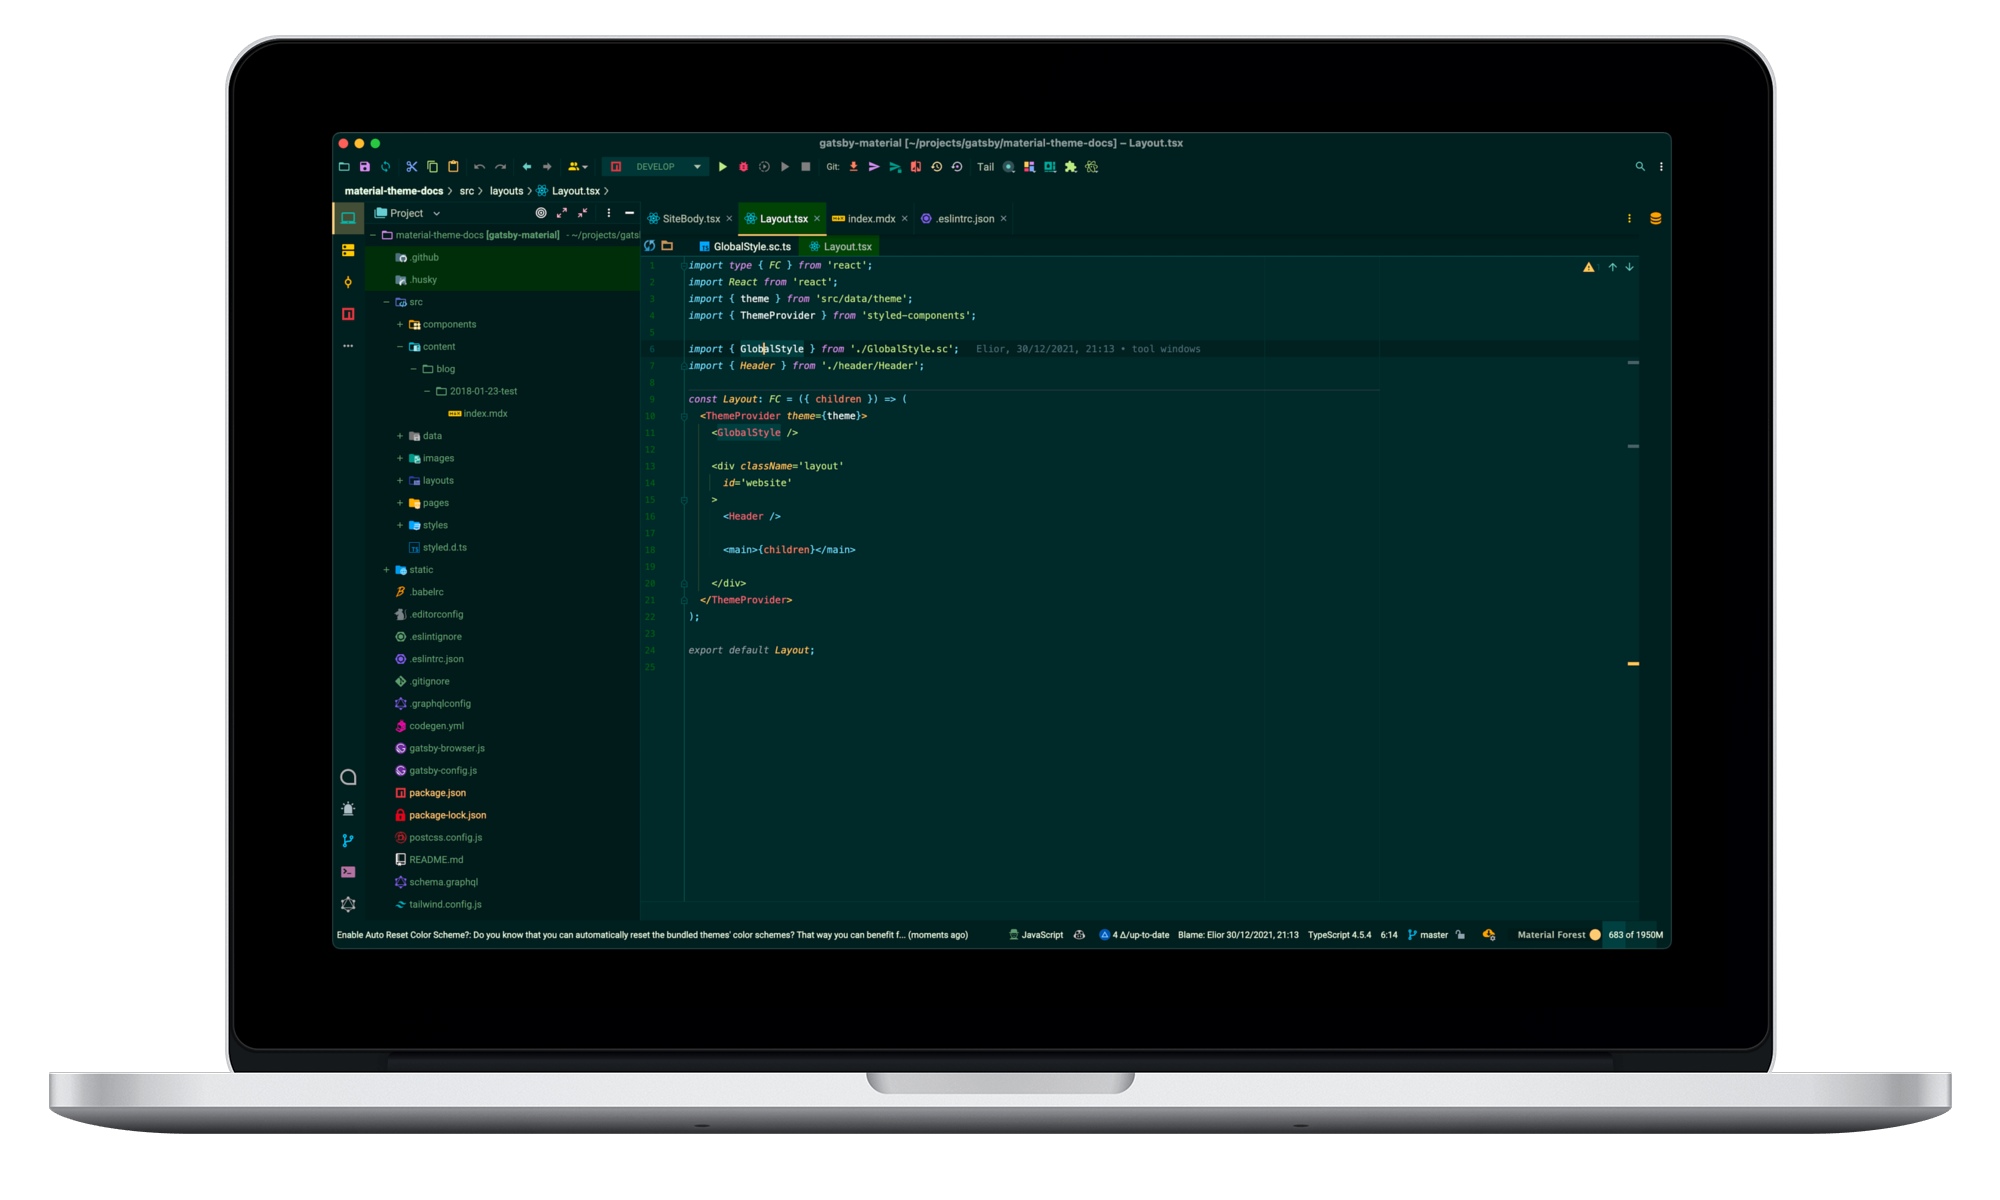The height and width of the screenshot is (1200, 2000).
Task: Click Git Rollback icon
Action: pos(957,167)
